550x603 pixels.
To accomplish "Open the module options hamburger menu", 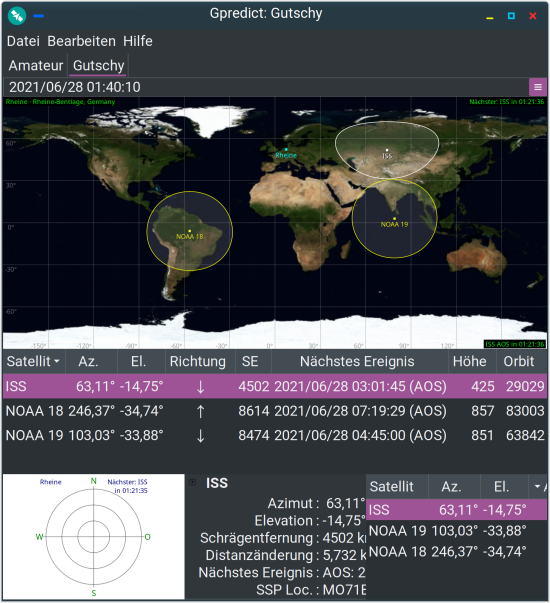I will tap(538, 87).
